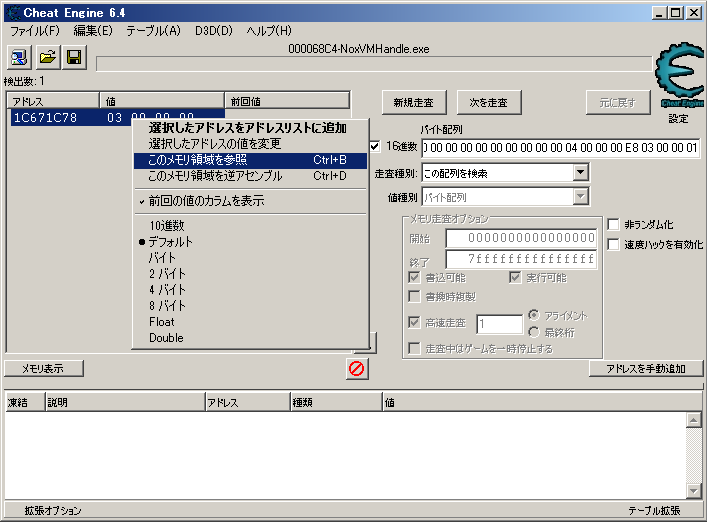Viewport: 707px width, 522px height.
Task: Click 拡張オプション in the status bar
Action: 53,510
